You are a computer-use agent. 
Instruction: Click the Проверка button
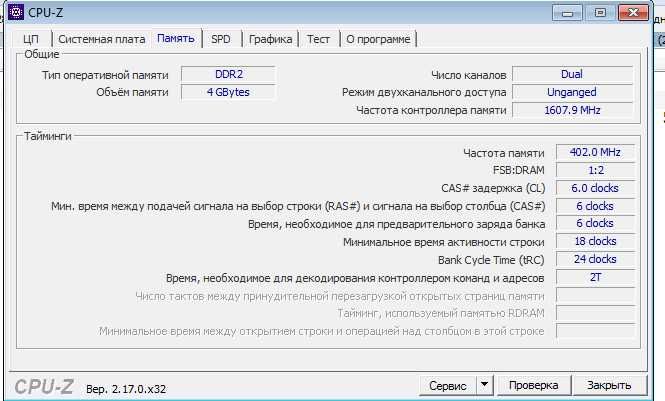(x=533, y=385)
